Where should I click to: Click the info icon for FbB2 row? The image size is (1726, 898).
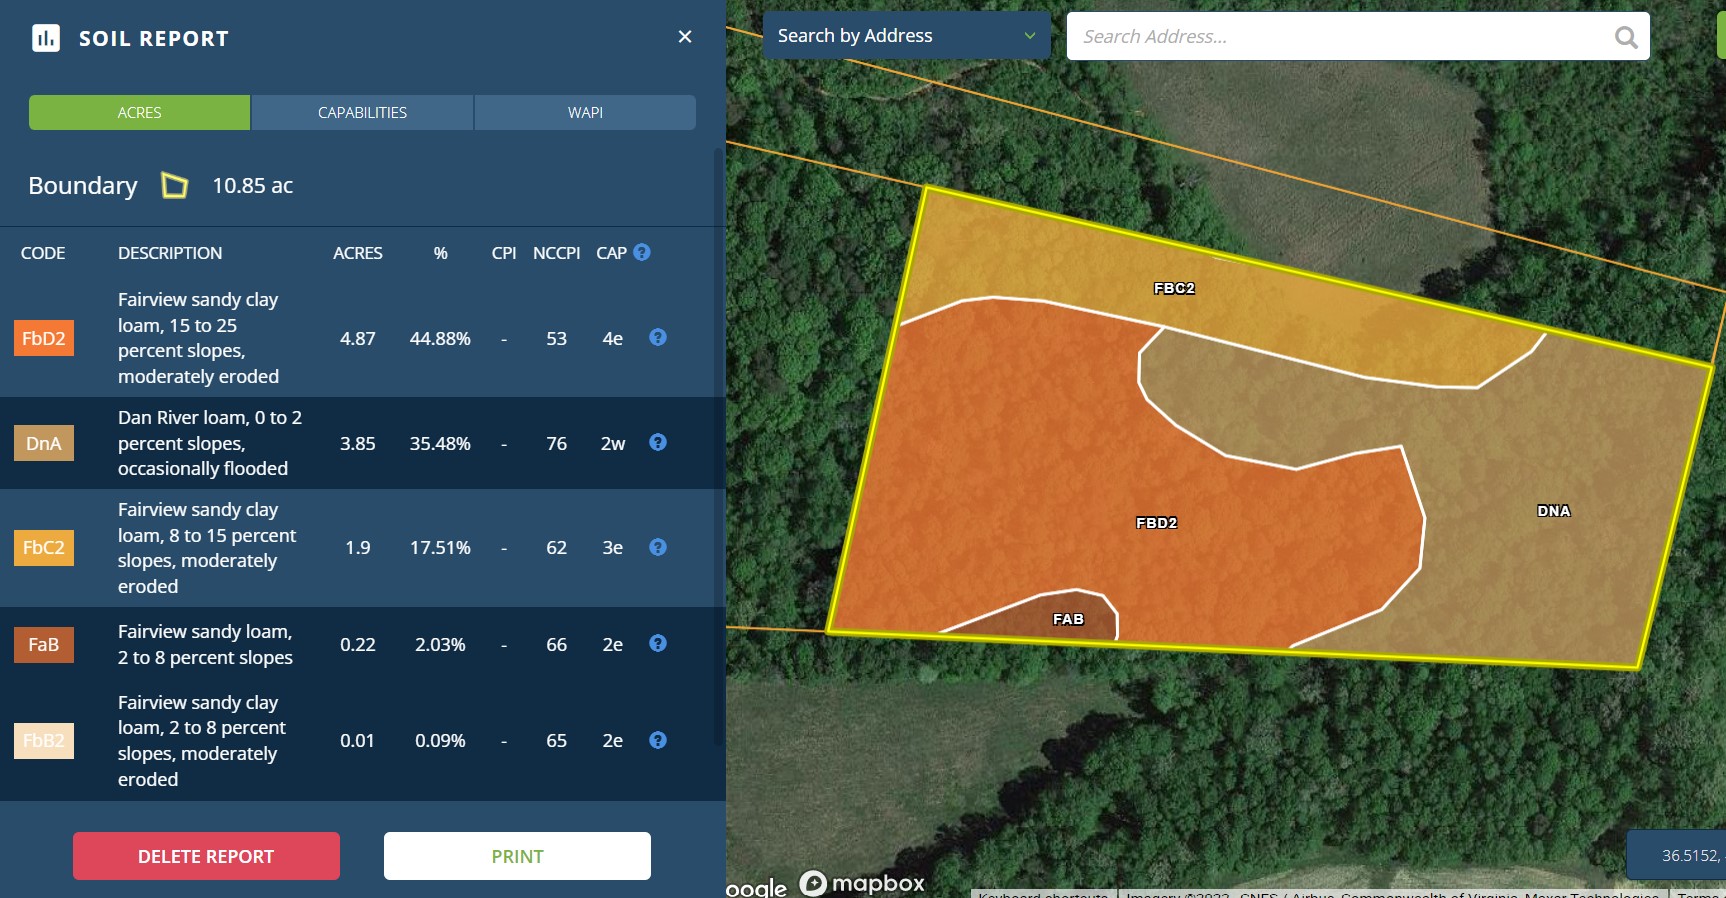coord(657,740)
